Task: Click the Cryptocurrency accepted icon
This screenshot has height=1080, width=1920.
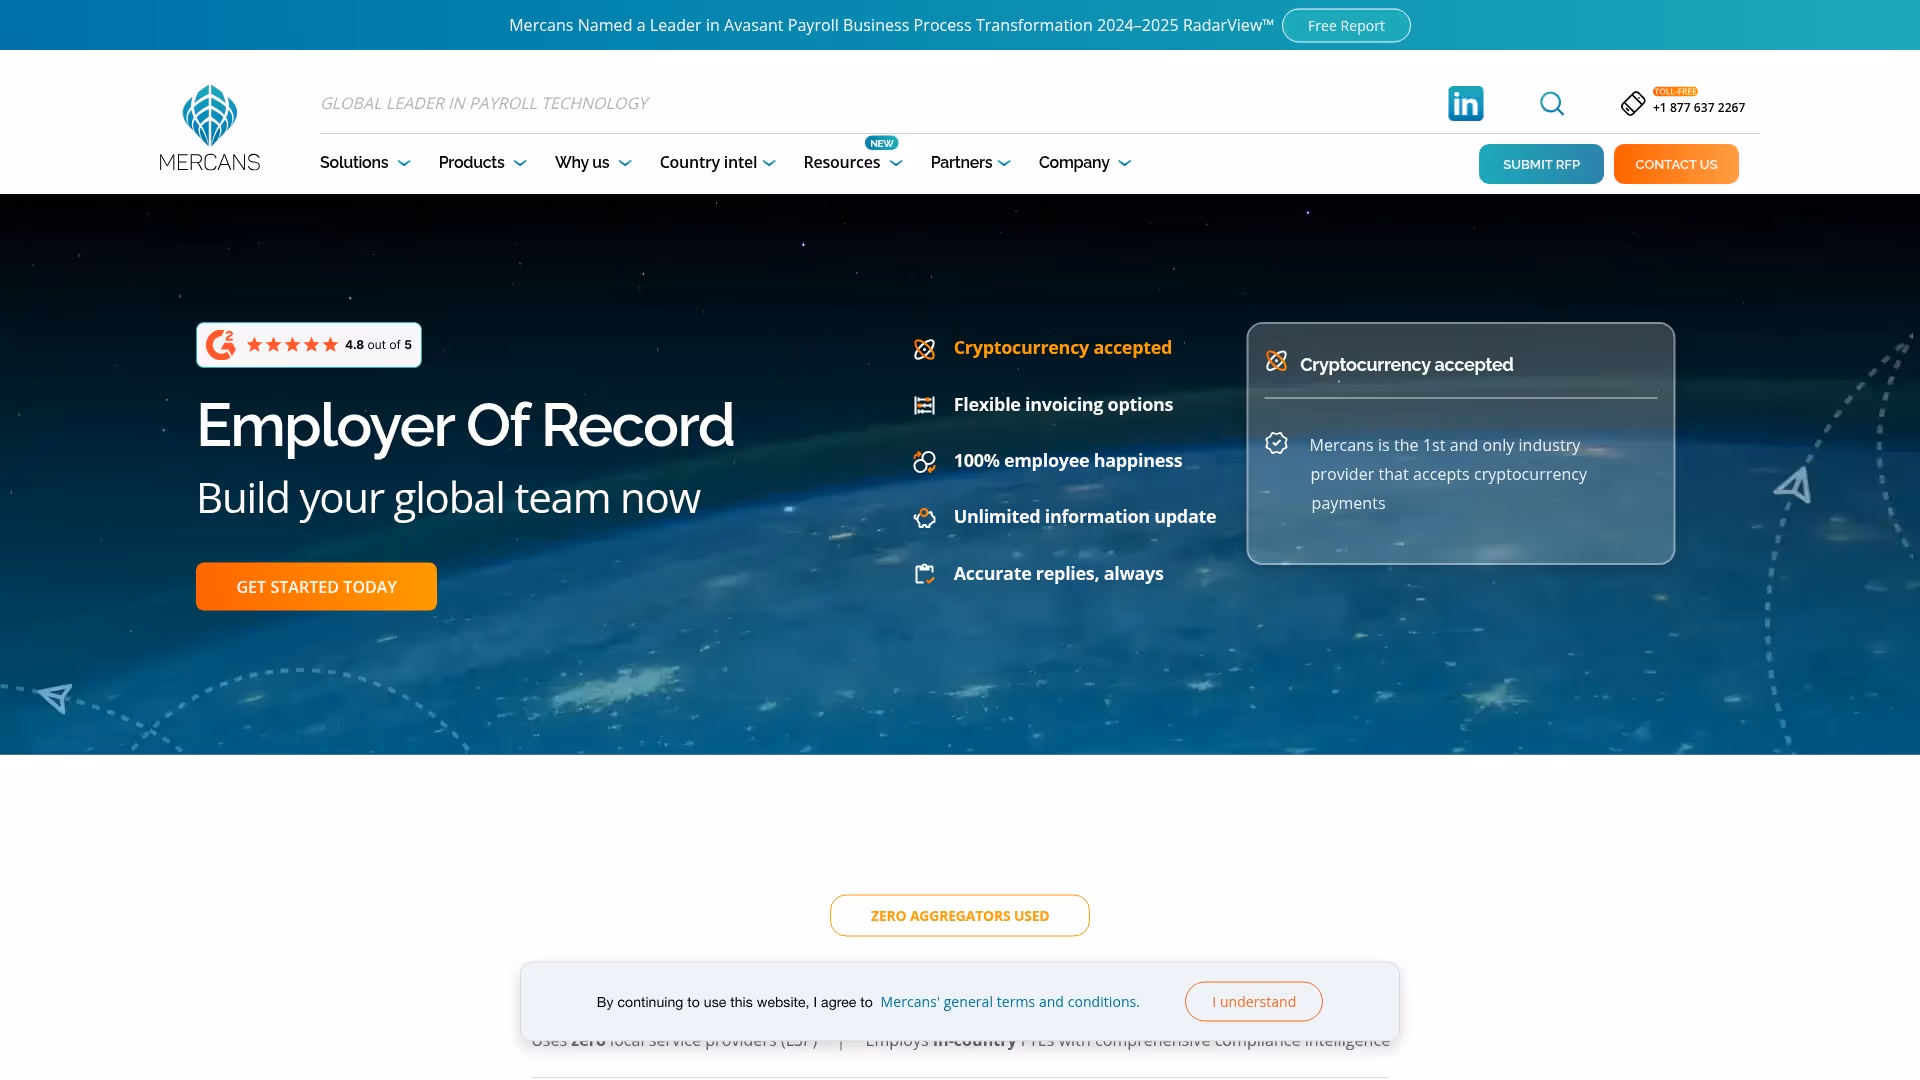Action: click(x=925, y=349)
